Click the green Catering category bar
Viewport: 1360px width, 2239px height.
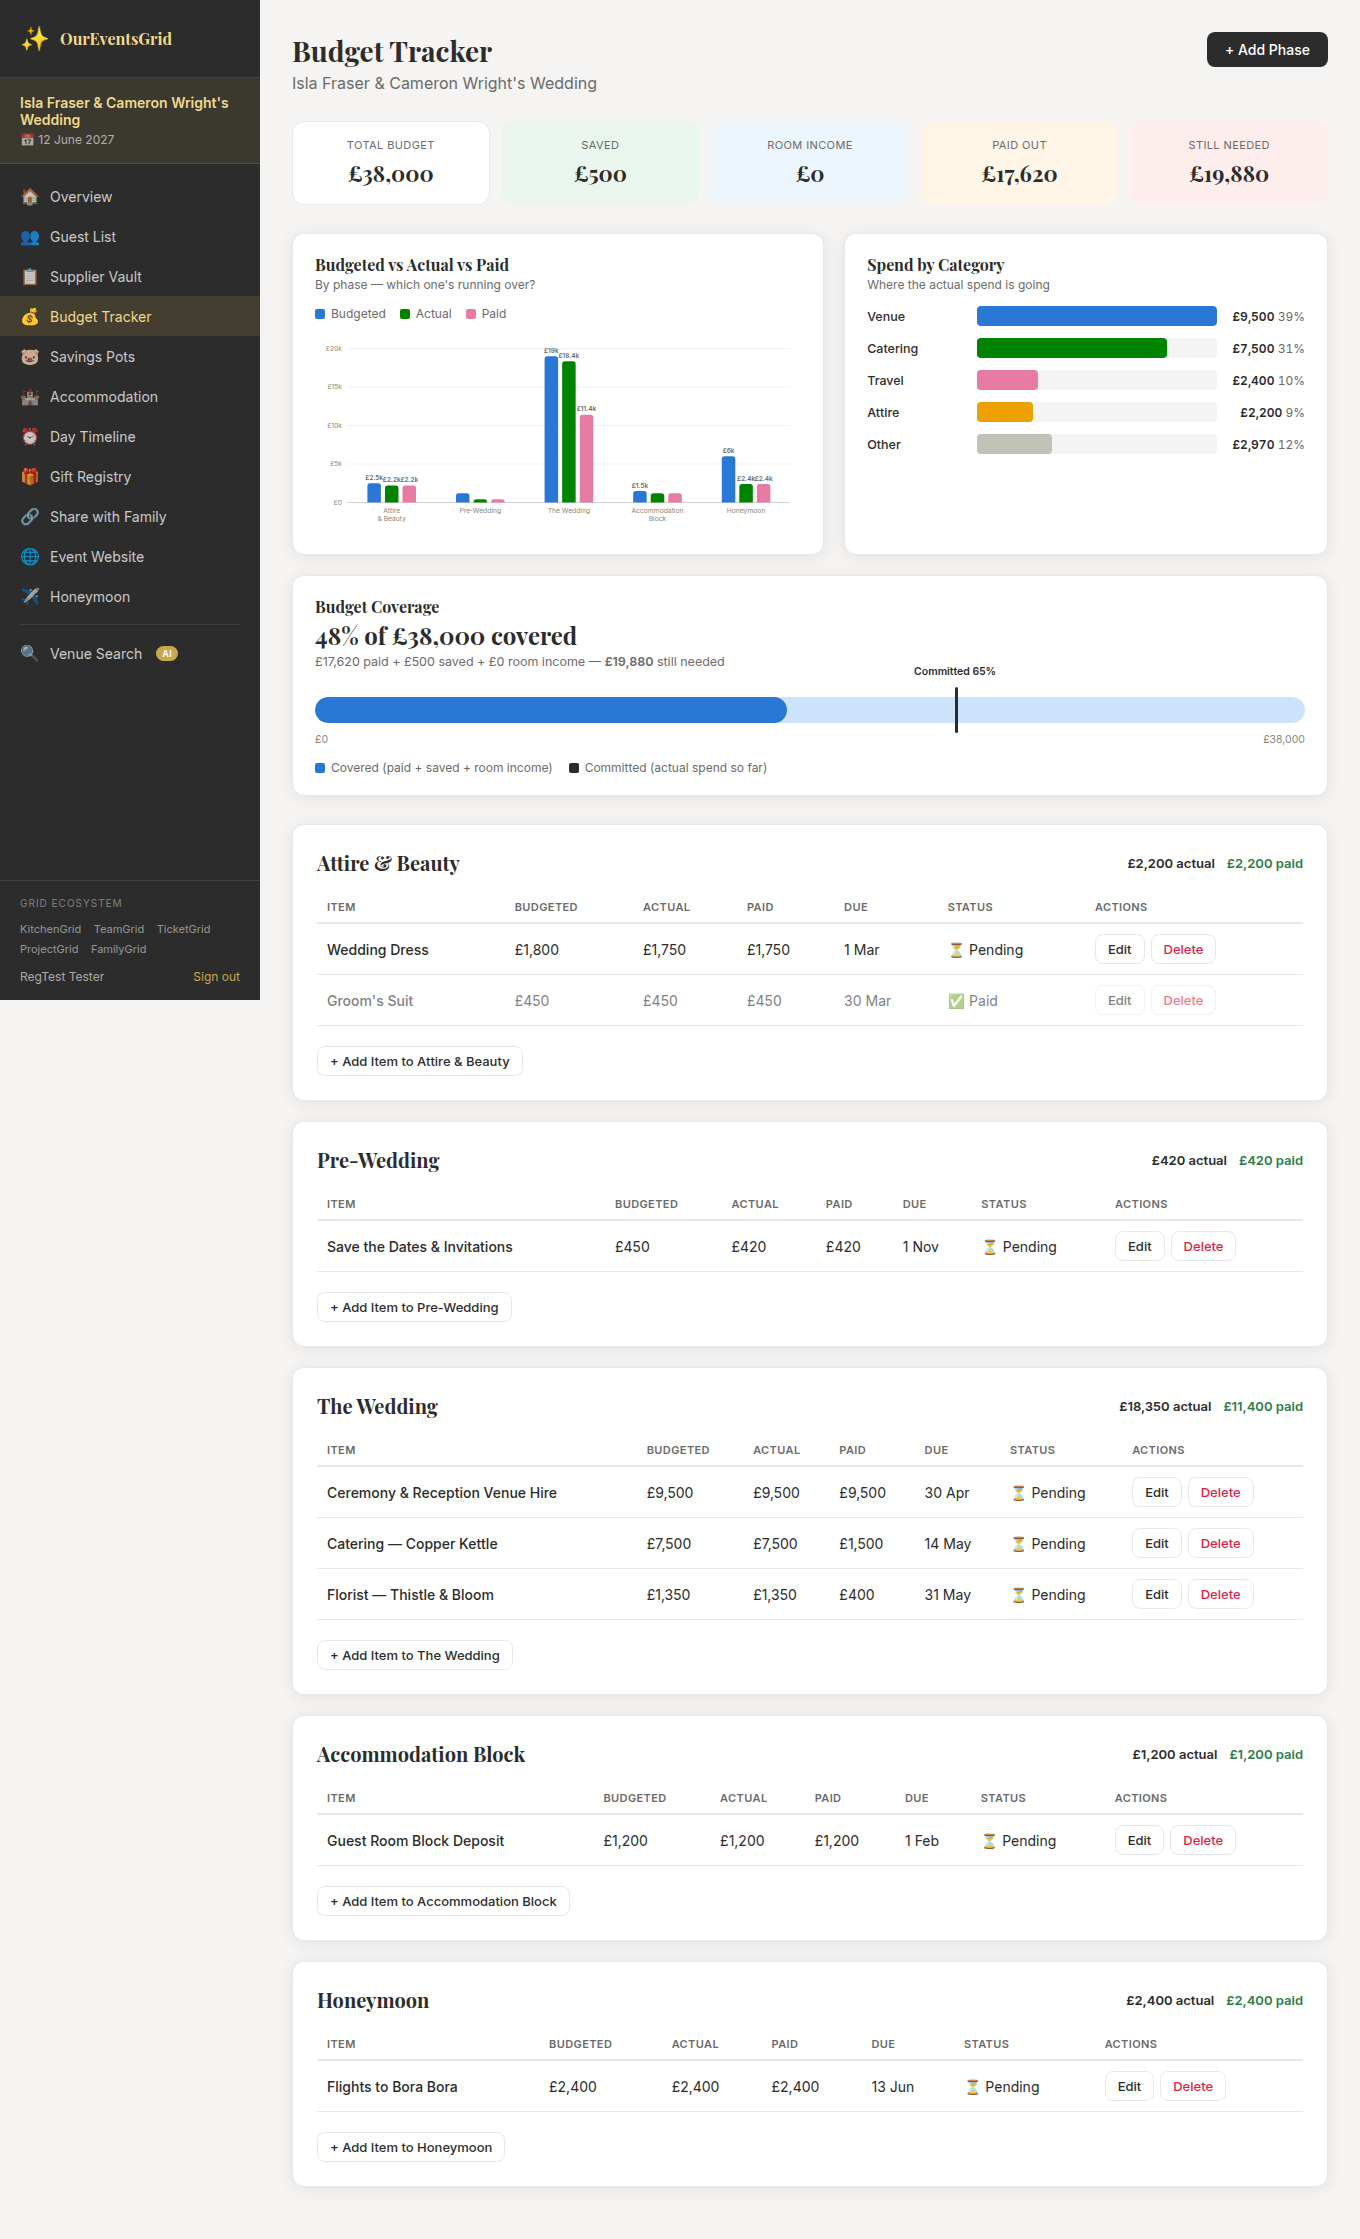(x=1071, y=348)
